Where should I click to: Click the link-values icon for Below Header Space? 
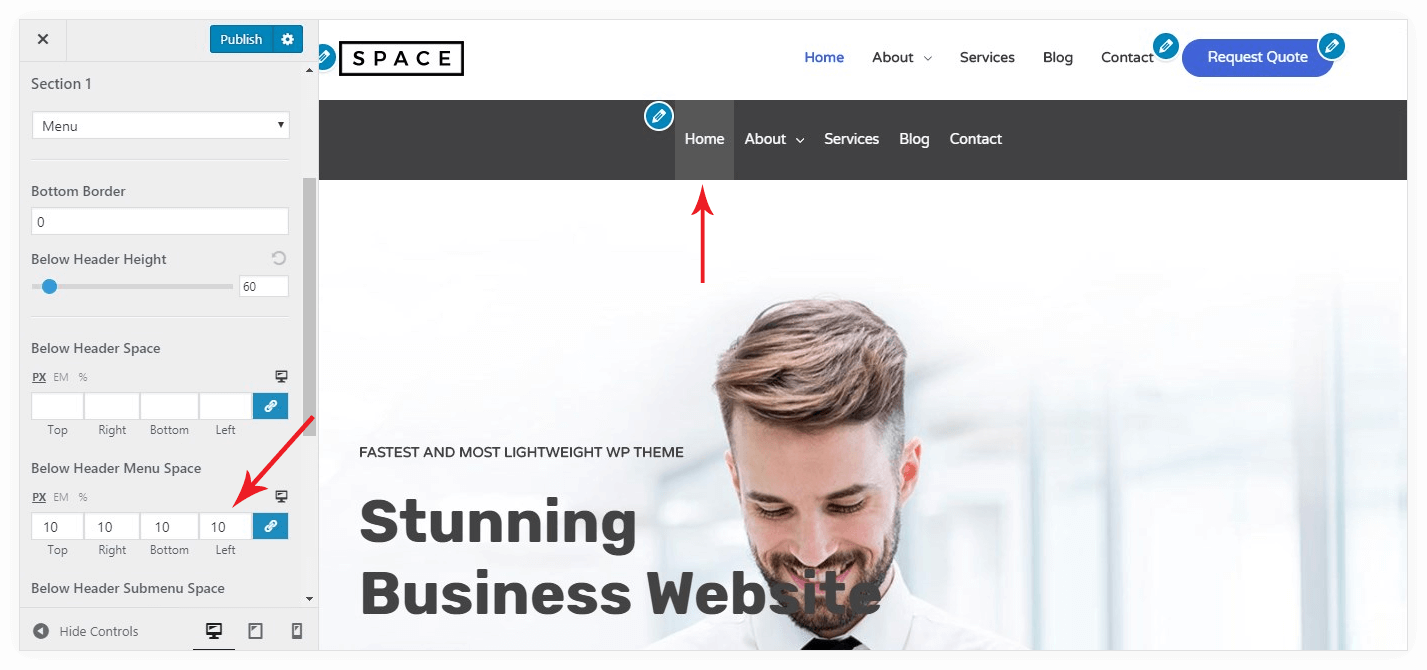tap(270, 406)
